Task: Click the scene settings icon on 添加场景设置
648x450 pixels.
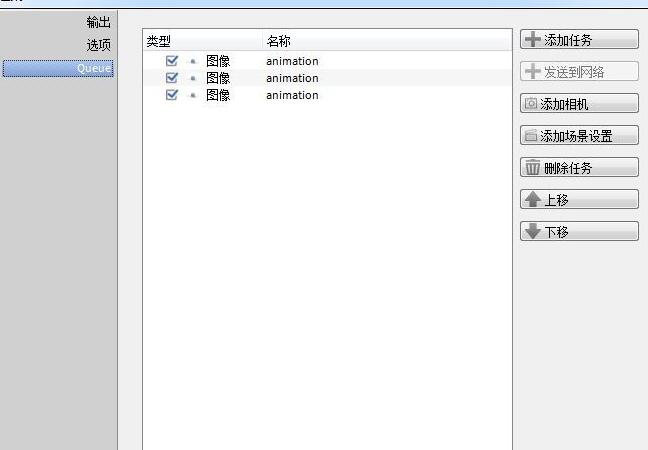Action: (530, 136)
